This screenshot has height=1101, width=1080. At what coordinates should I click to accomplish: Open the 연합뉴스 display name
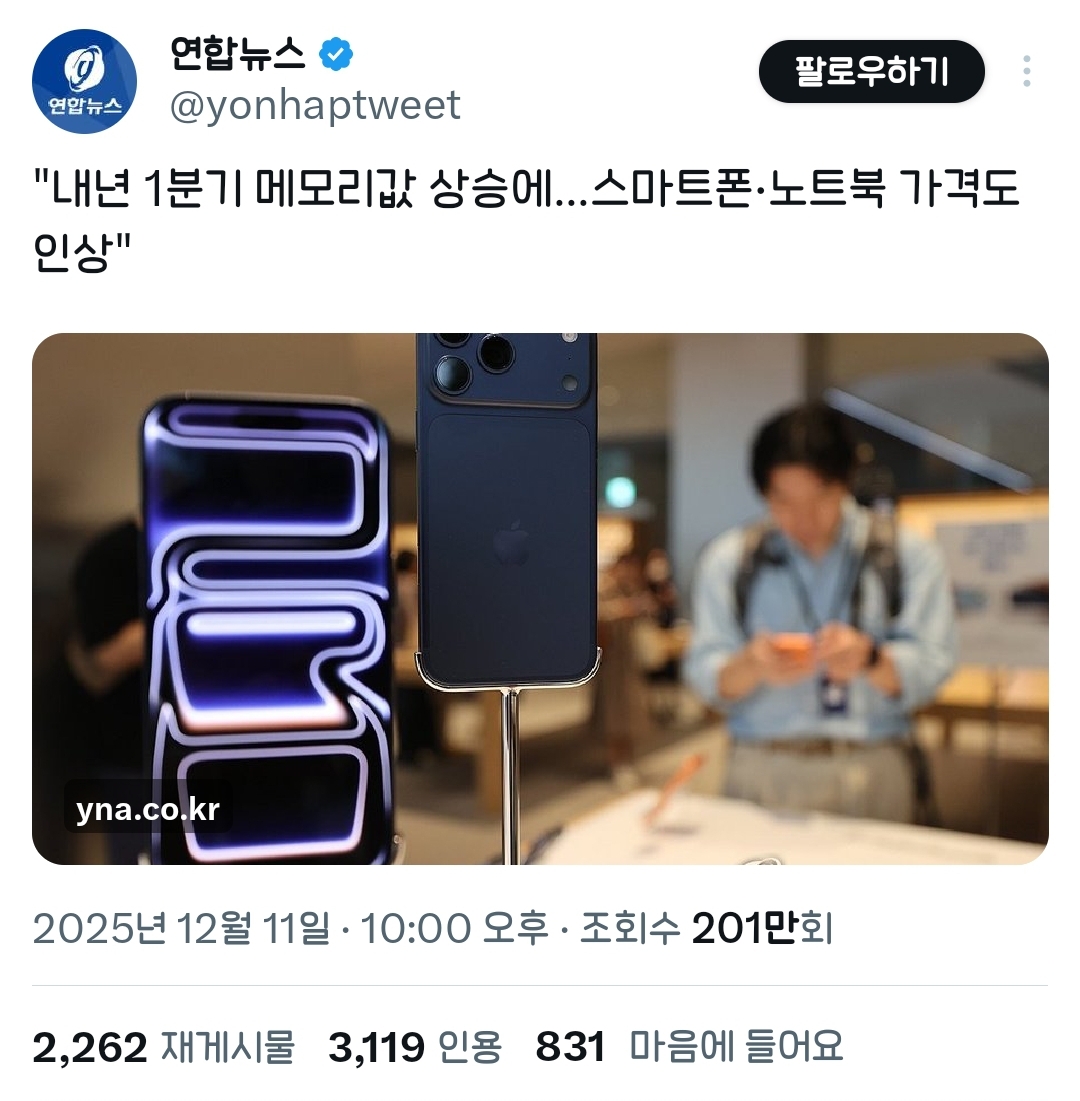237,54
